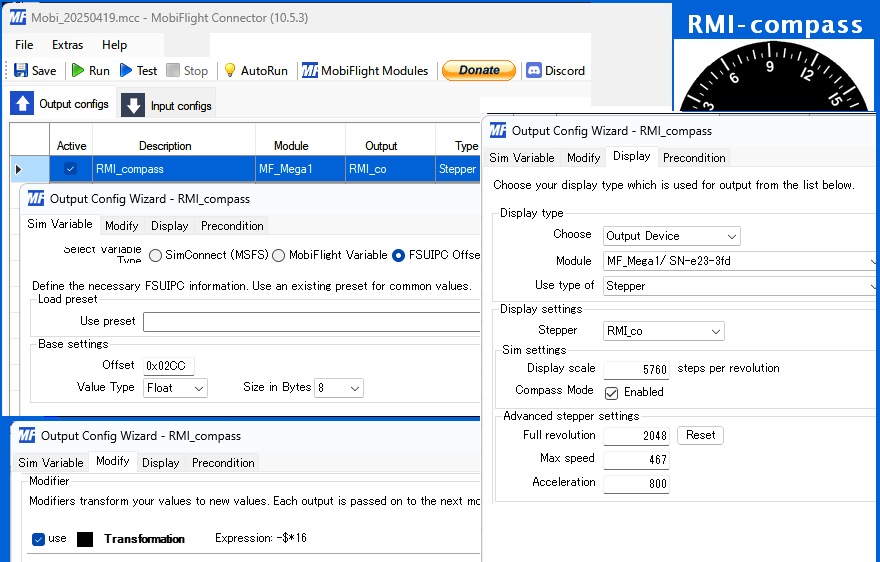Switch to Sim Variable tab in right wizard
This screenshot has width=880, height=562.
522,158
